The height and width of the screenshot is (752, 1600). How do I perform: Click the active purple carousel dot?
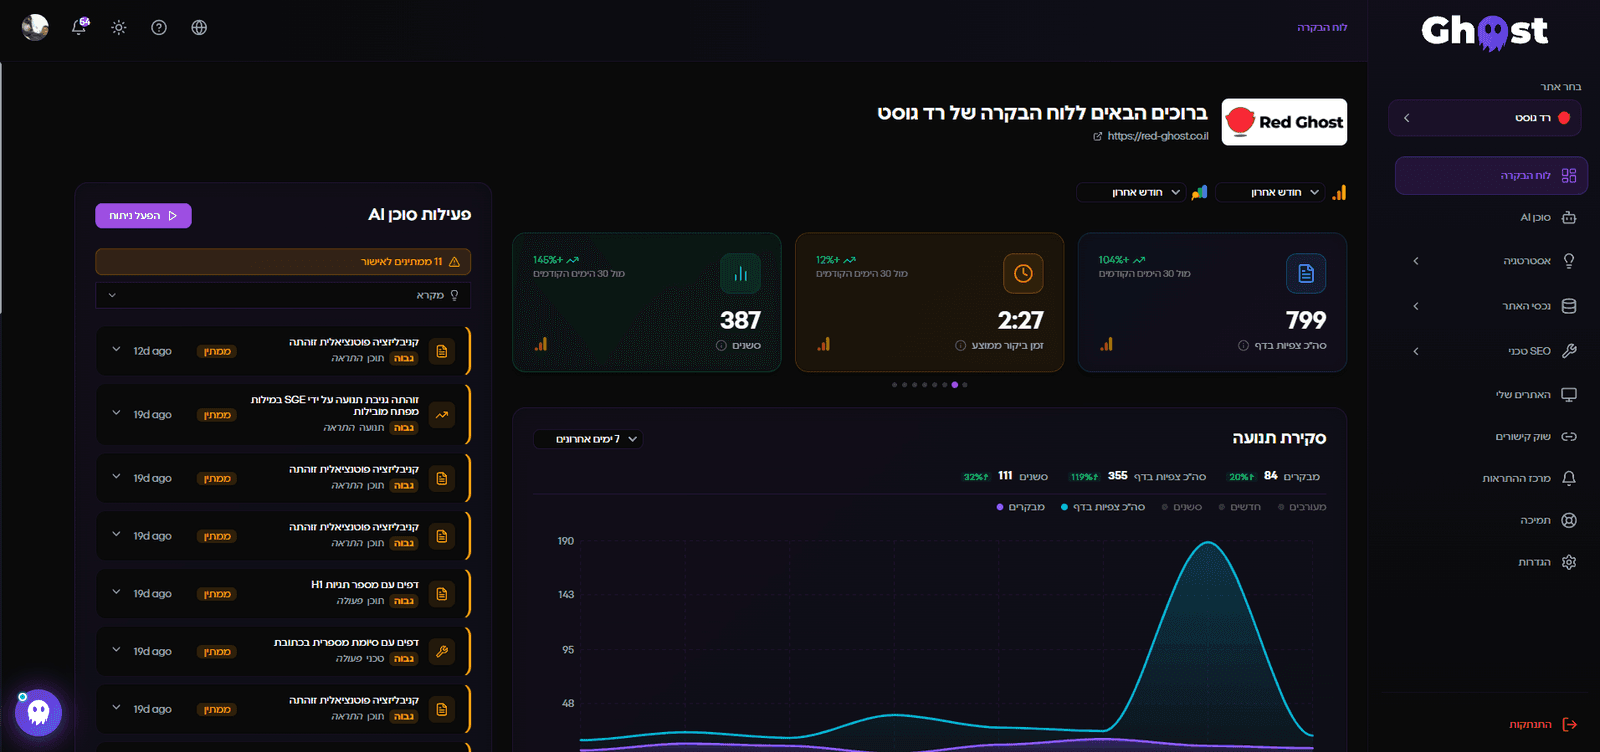point(955,385)
